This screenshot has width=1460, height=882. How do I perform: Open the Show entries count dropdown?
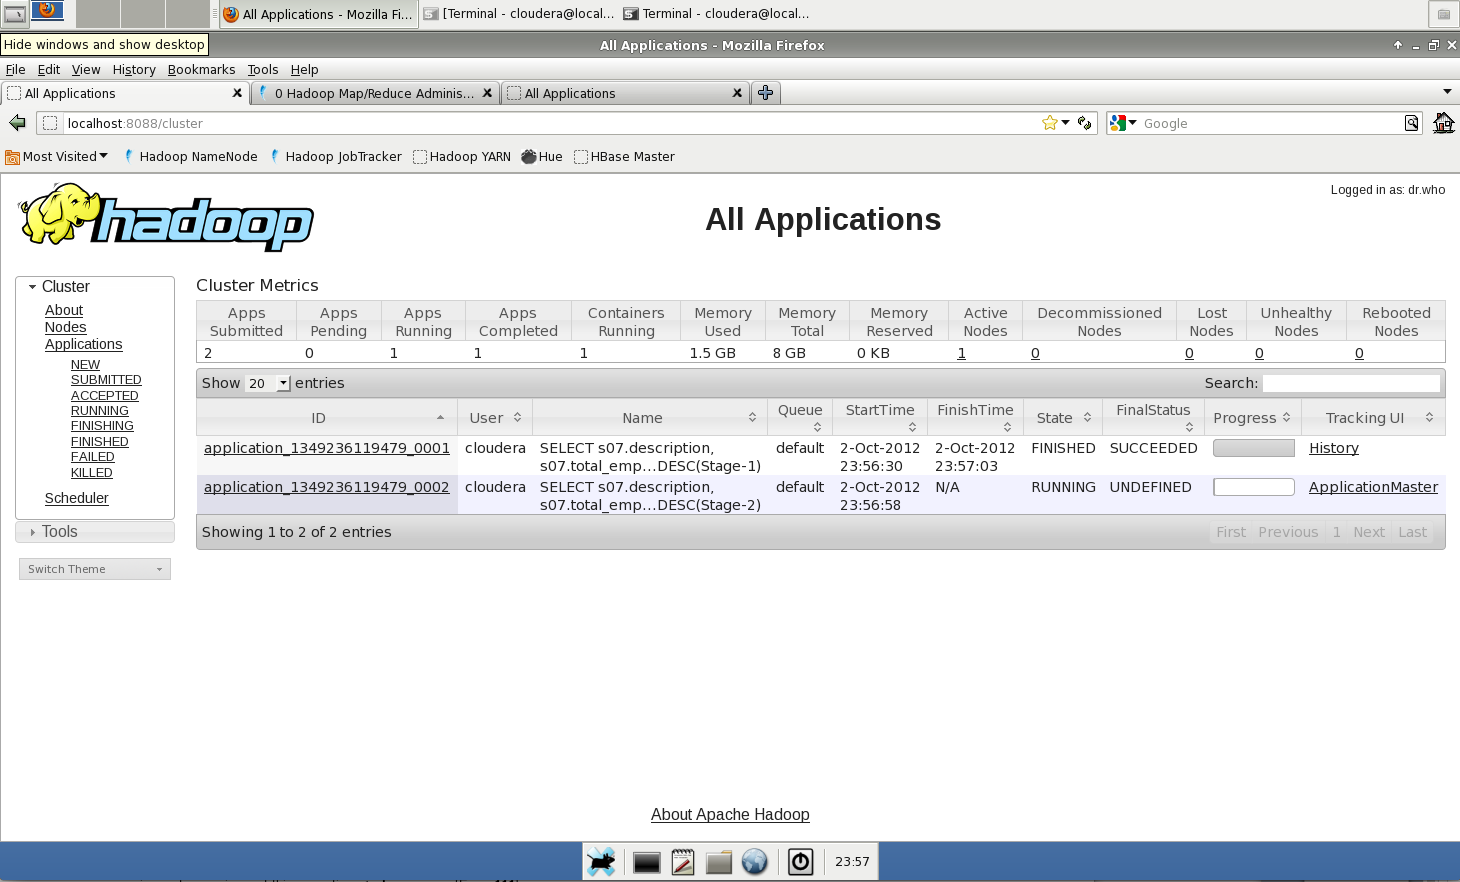pos(268,383)
